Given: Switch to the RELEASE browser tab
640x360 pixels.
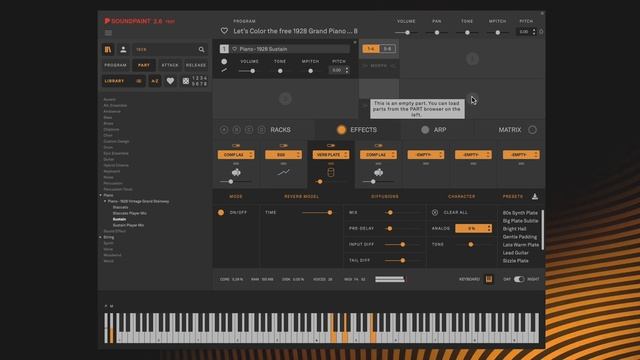Looking at the screenshot, I should coord(196,65).
